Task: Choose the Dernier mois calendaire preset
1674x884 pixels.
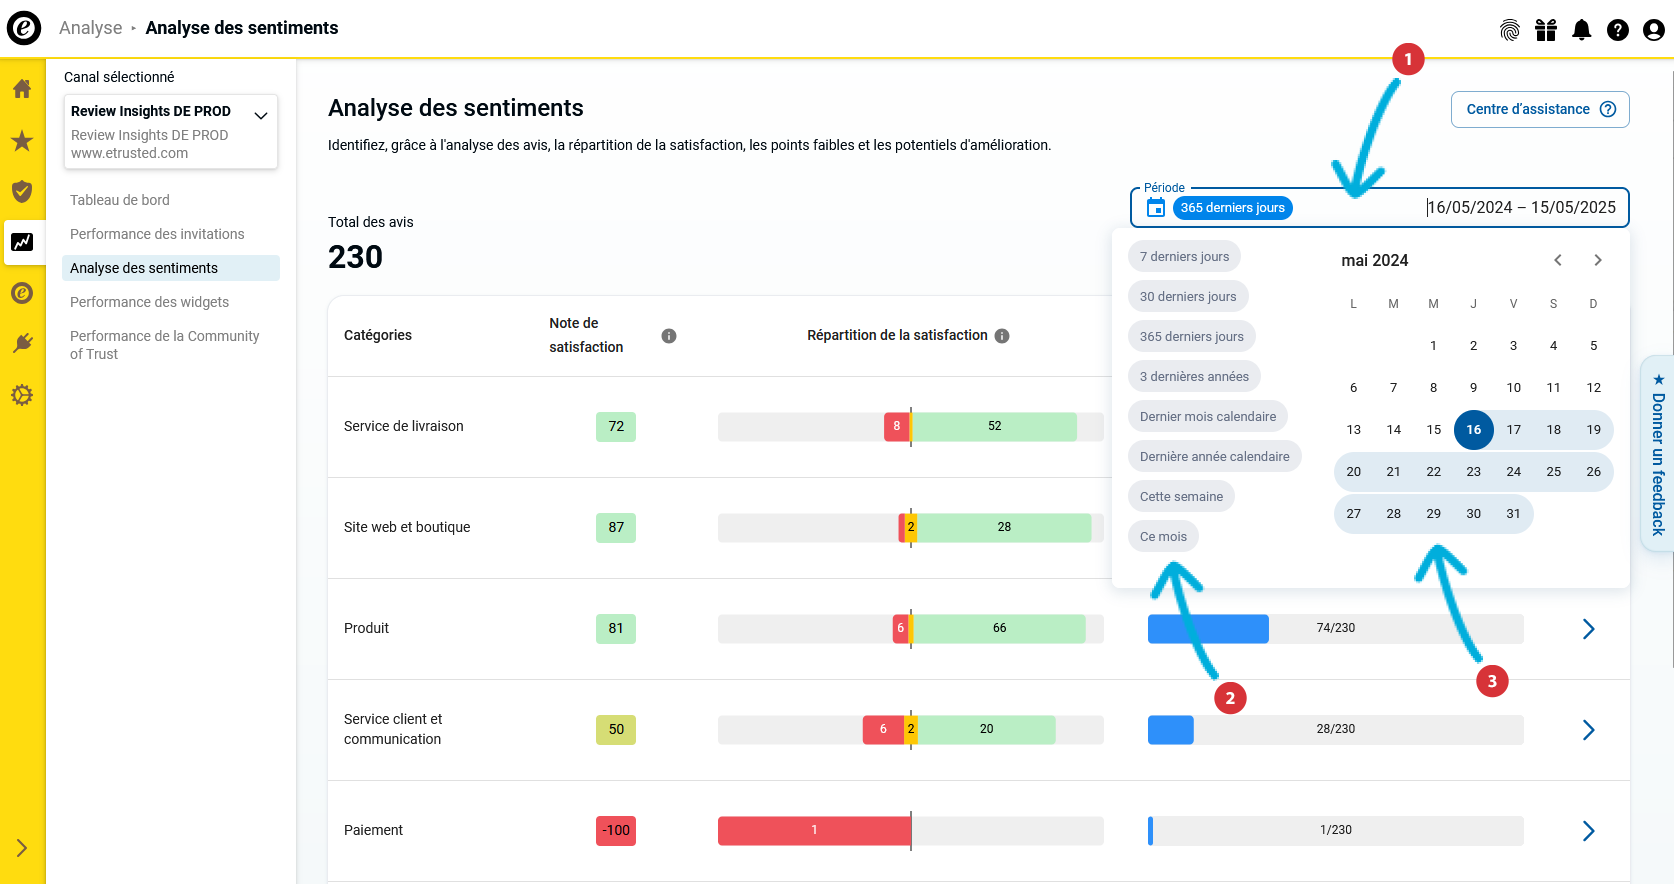Action: coord(1208,417)
